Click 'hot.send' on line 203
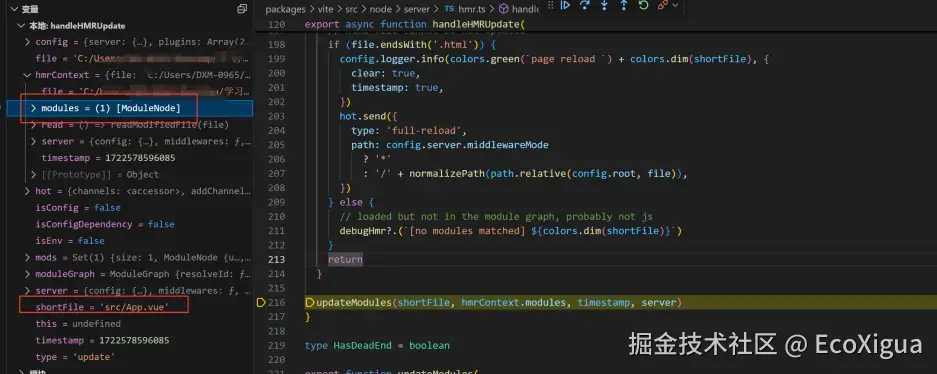Viewport: 937px width, 374px height. click(363, 116)
